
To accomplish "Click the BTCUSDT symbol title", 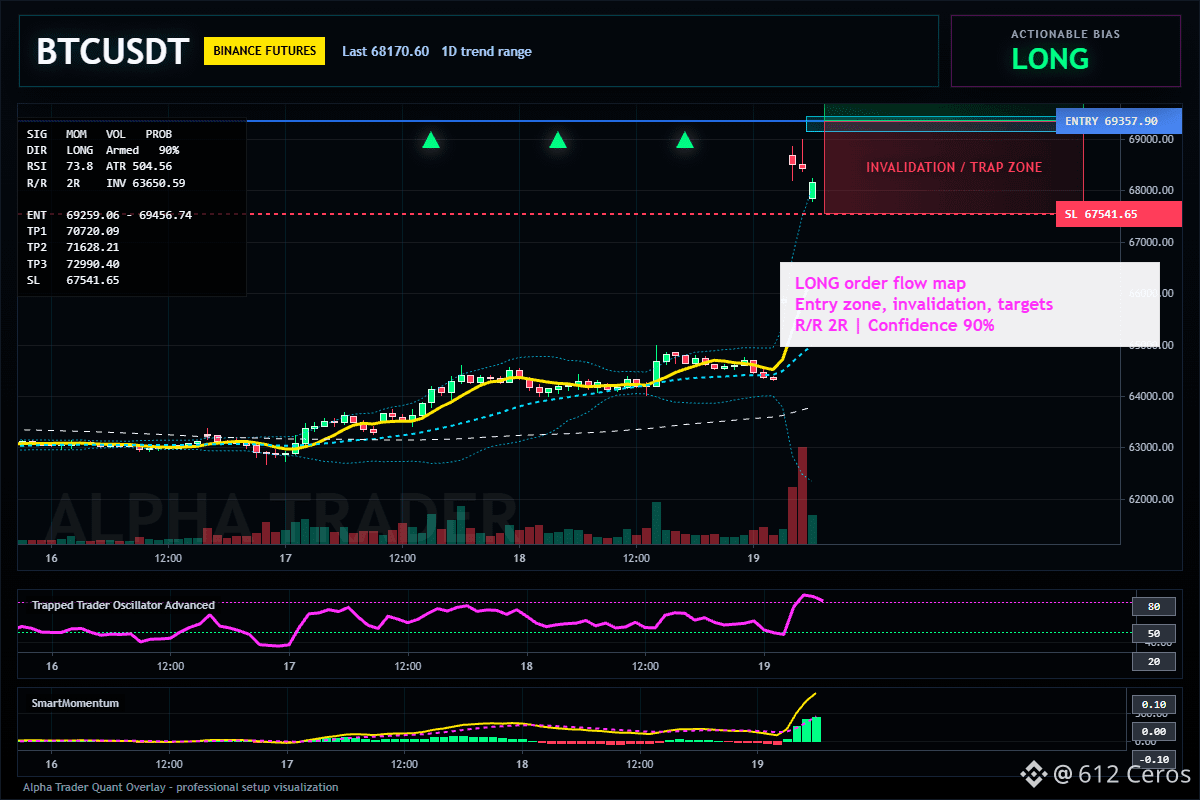I will (112, 51).
